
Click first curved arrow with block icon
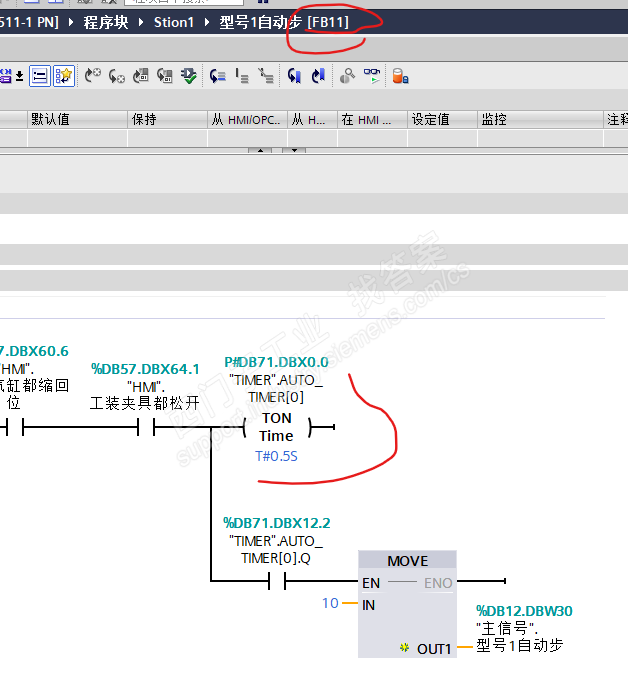pos(141,76)
